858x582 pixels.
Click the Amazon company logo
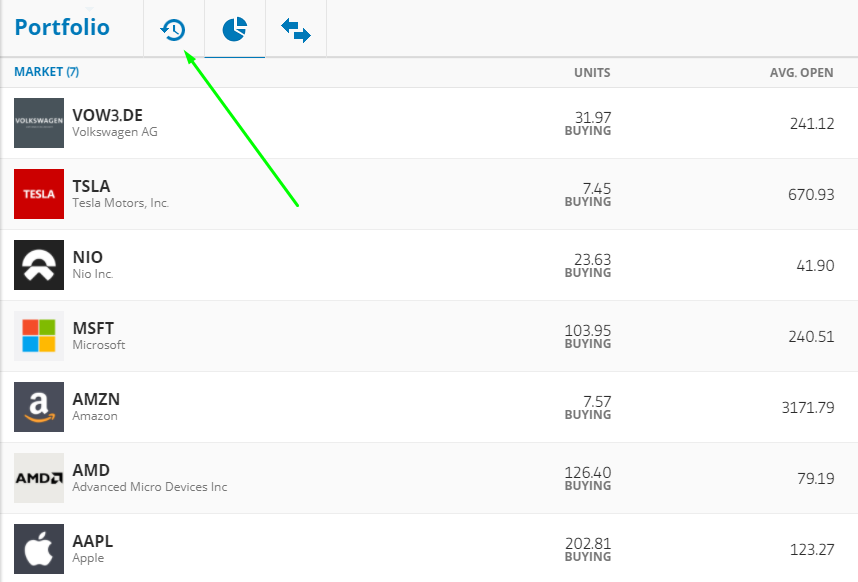[37, 406]
